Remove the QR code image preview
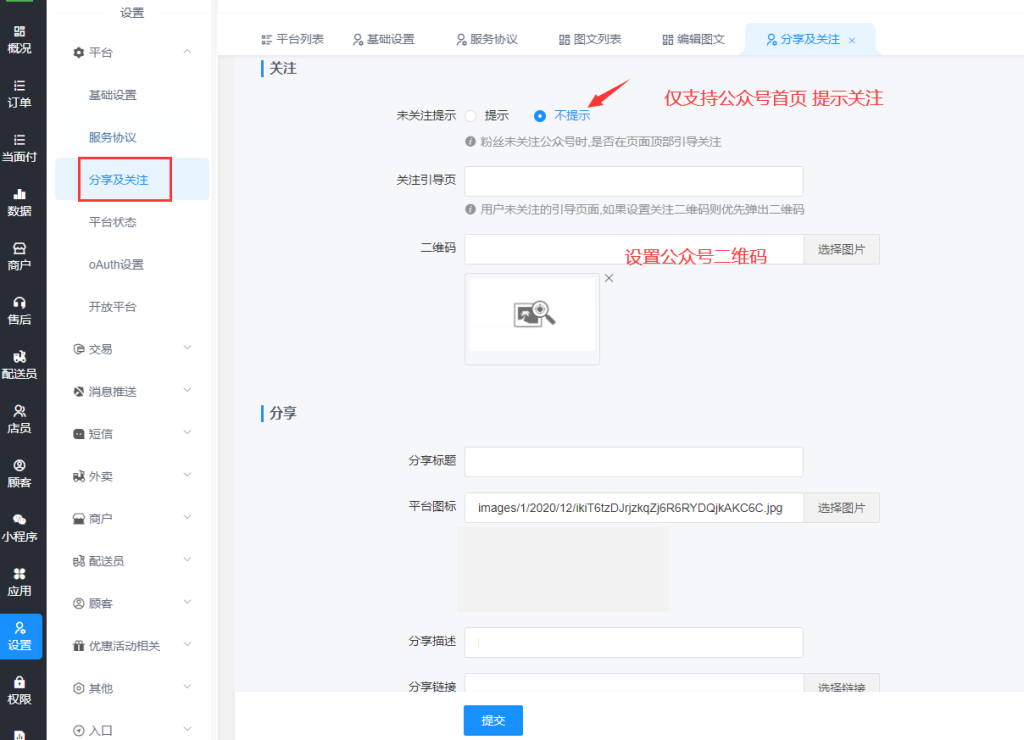Image resolution: width=1024 pixels, height=740 pixels. tap(609, 279)
